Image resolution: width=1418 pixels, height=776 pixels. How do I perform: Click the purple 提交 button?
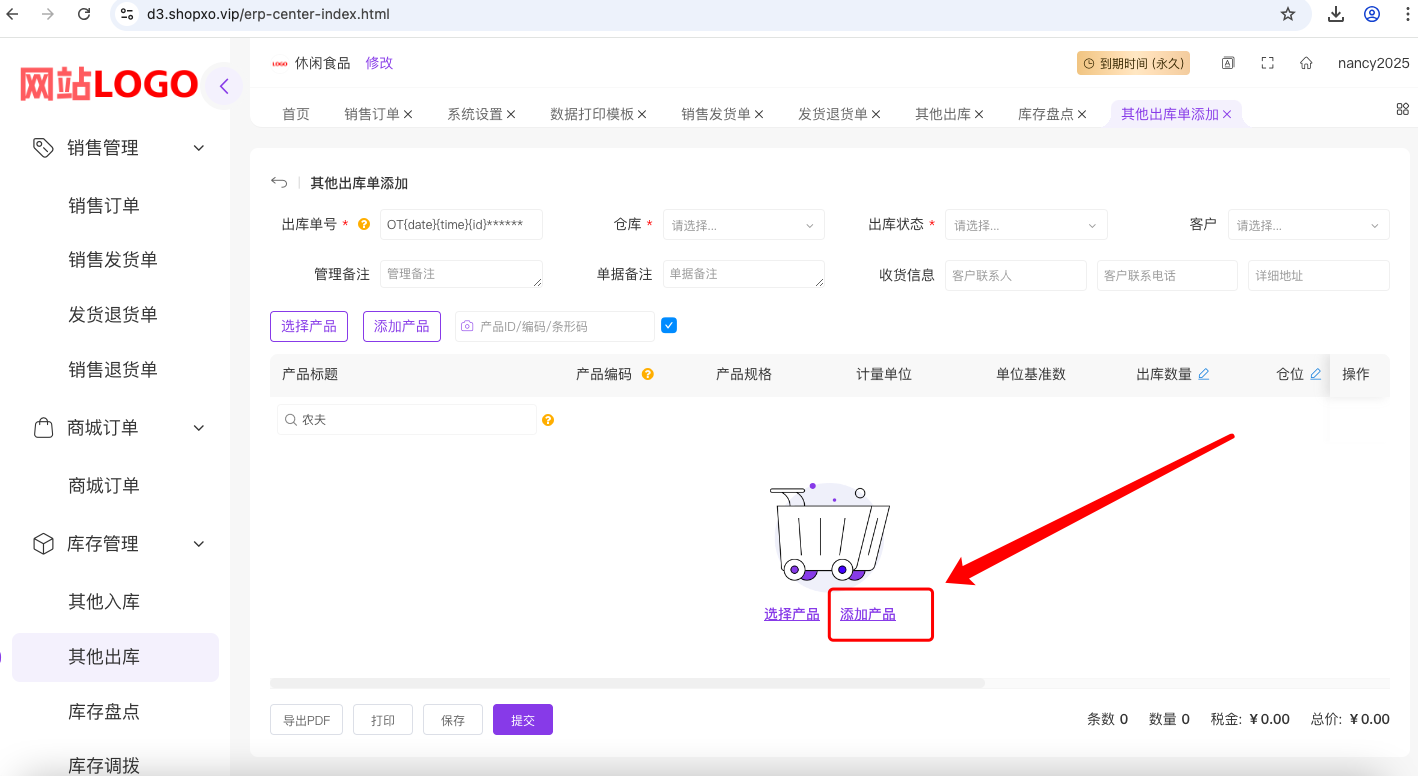pos(523,720)
